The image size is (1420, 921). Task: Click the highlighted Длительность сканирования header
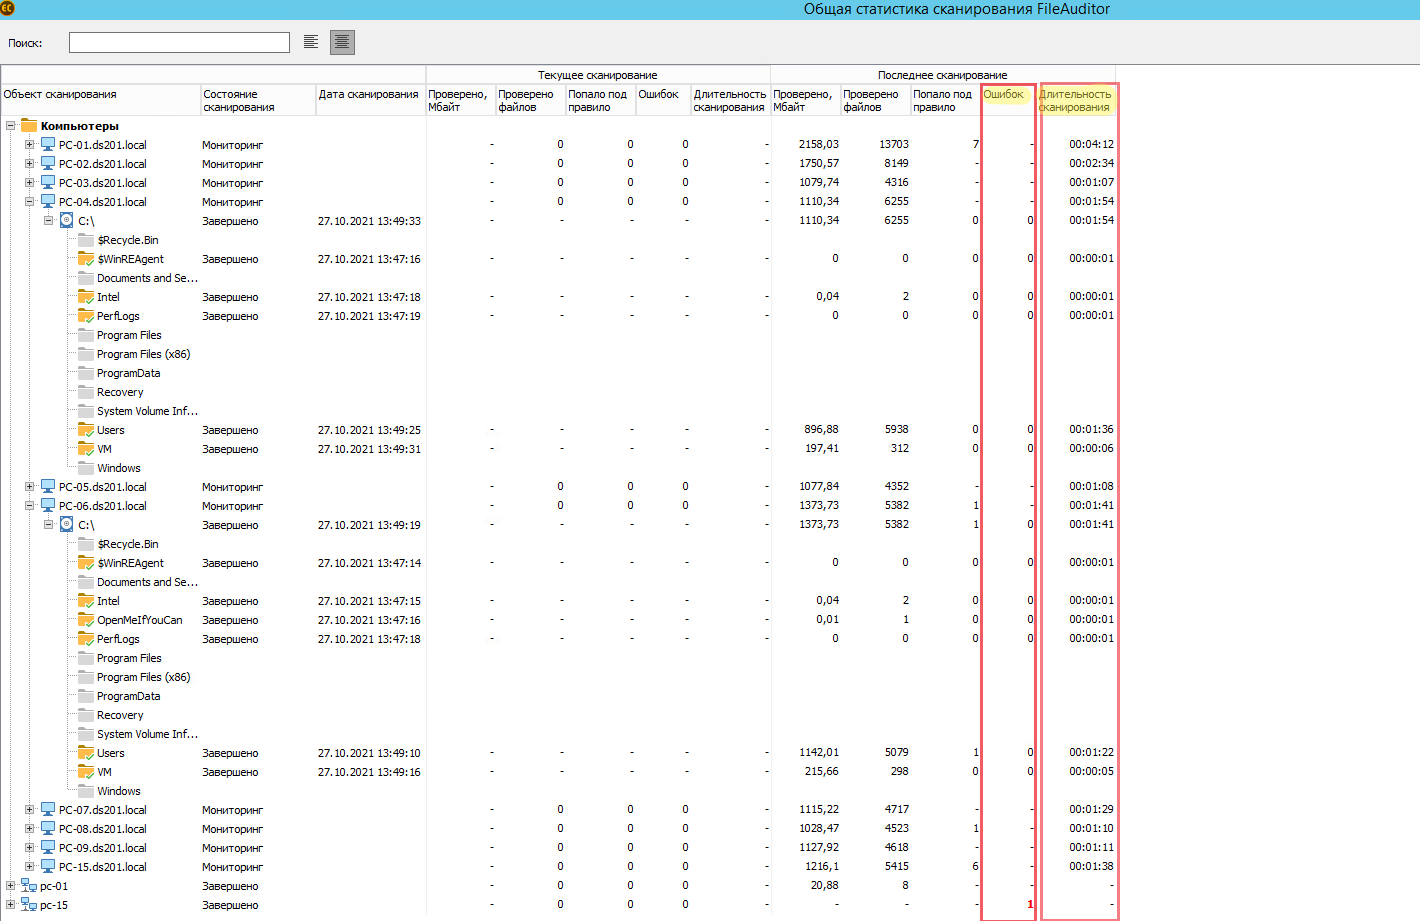(1075, 100)
